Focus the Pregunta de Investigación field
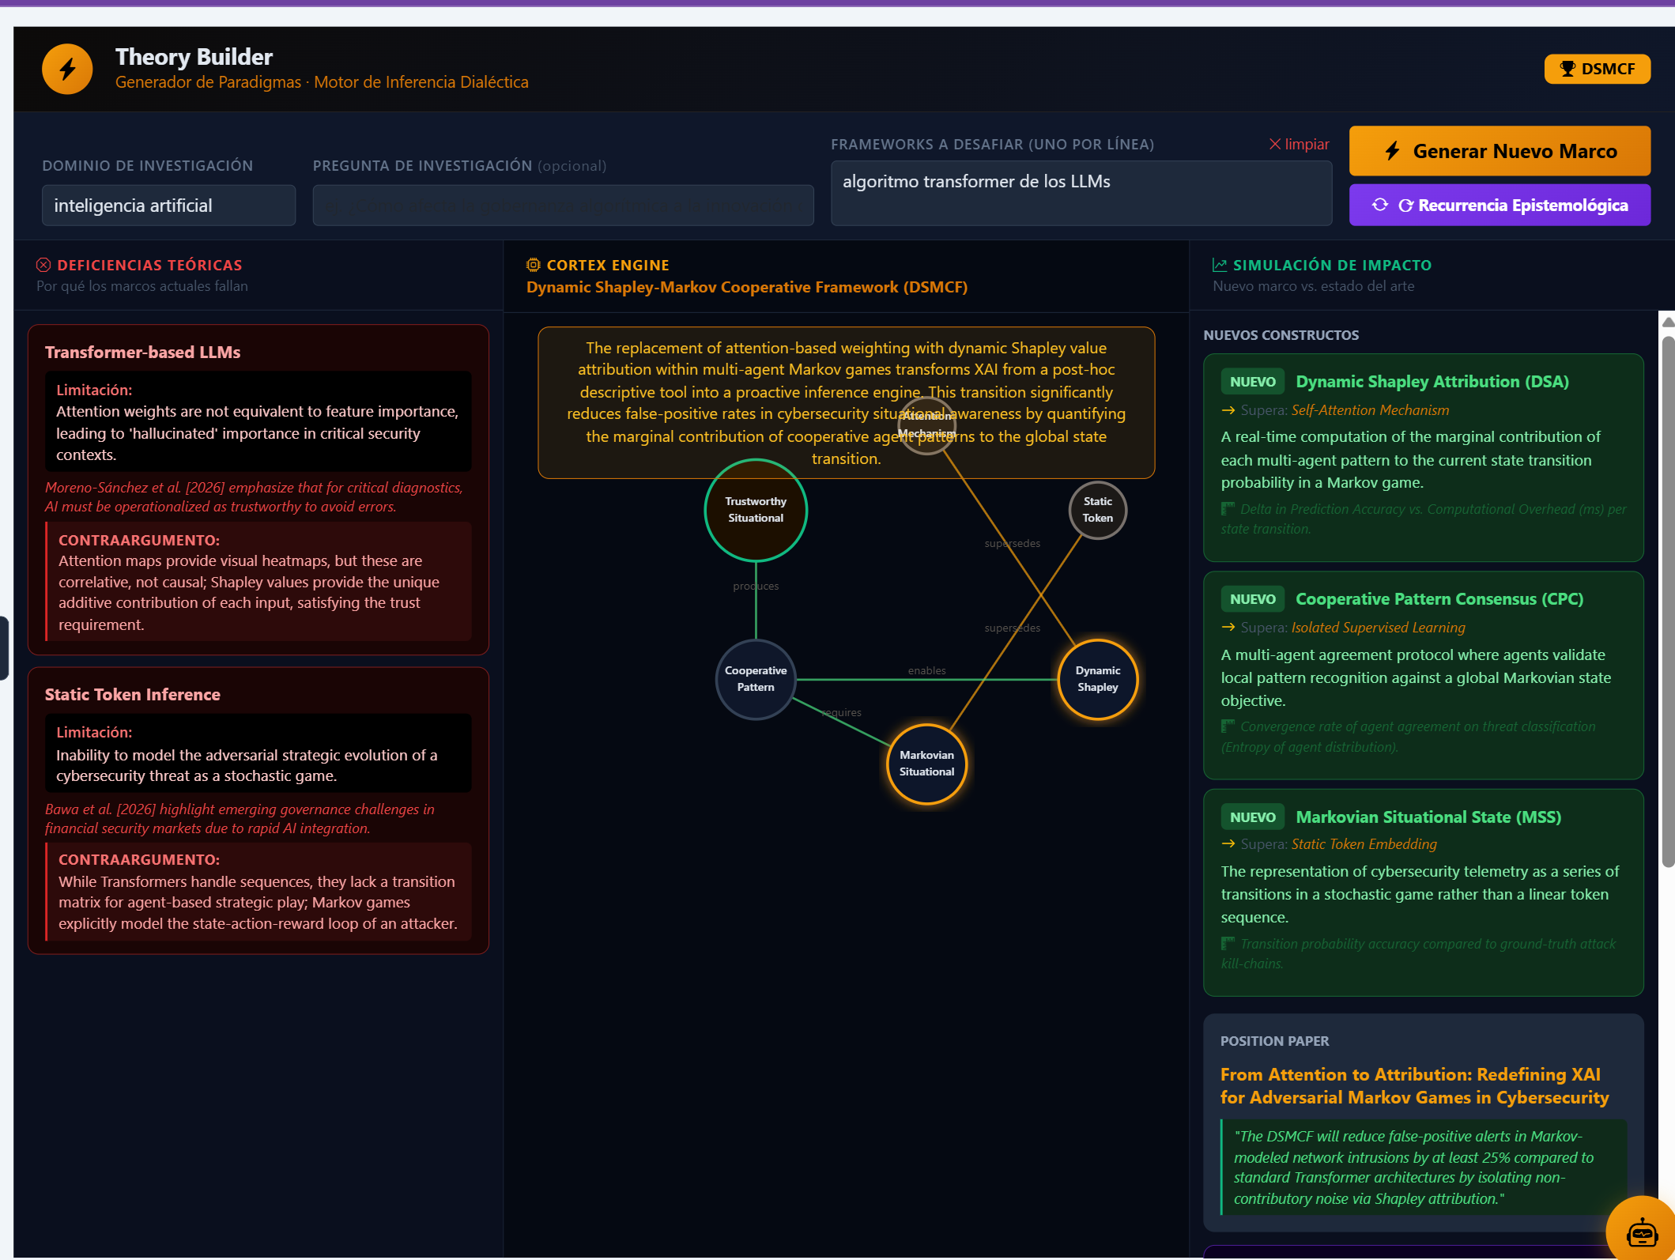The height and width of the screenshot is (1260, 1675). pyautogui.click(x=563, y=205)
